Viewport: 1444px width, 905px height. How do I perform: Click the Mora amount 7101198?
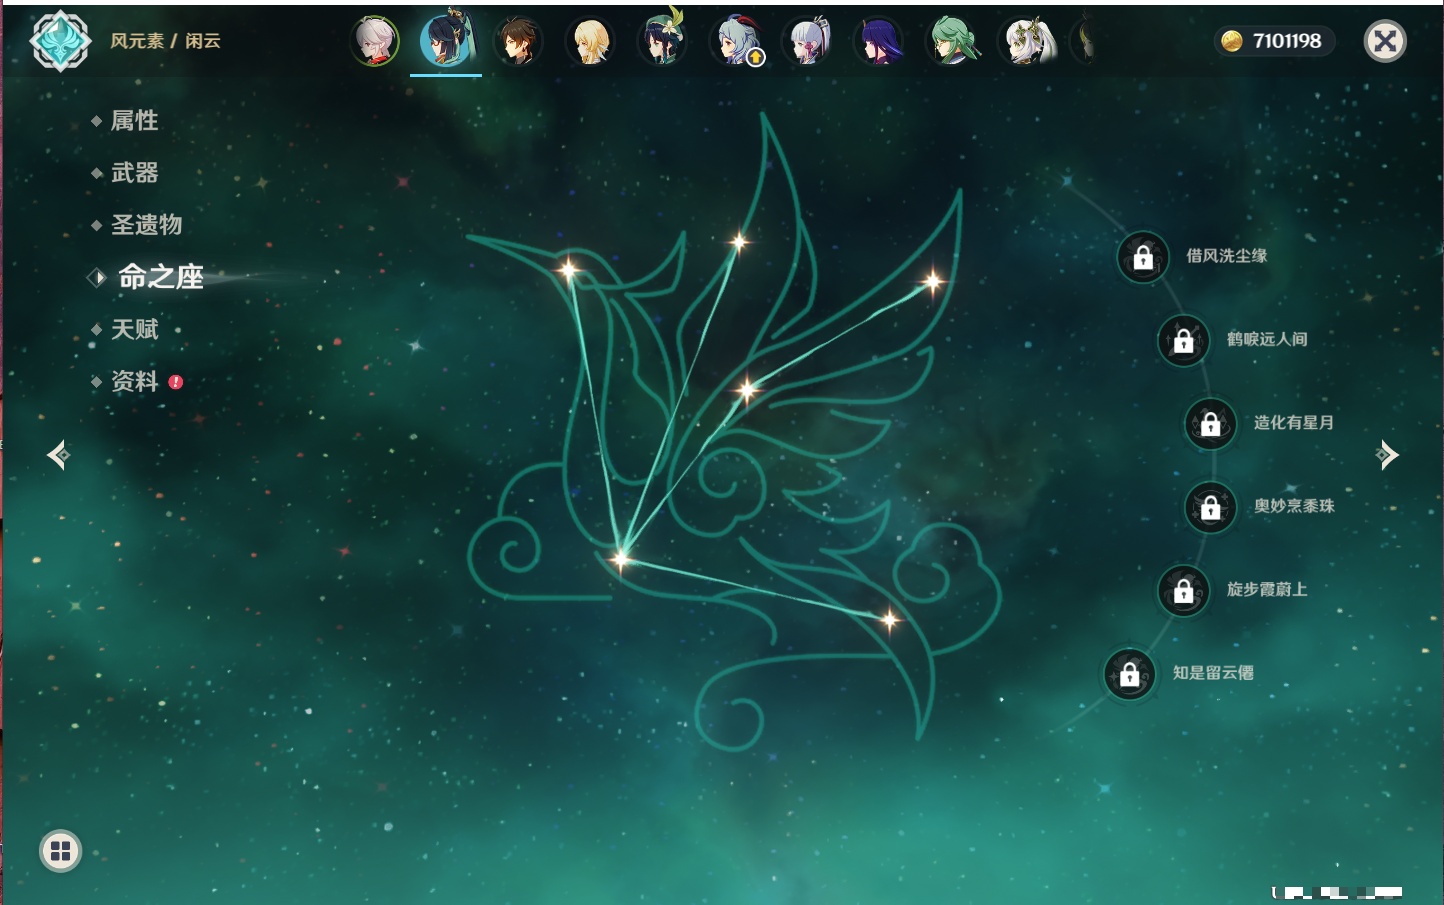coord(1287,41)
